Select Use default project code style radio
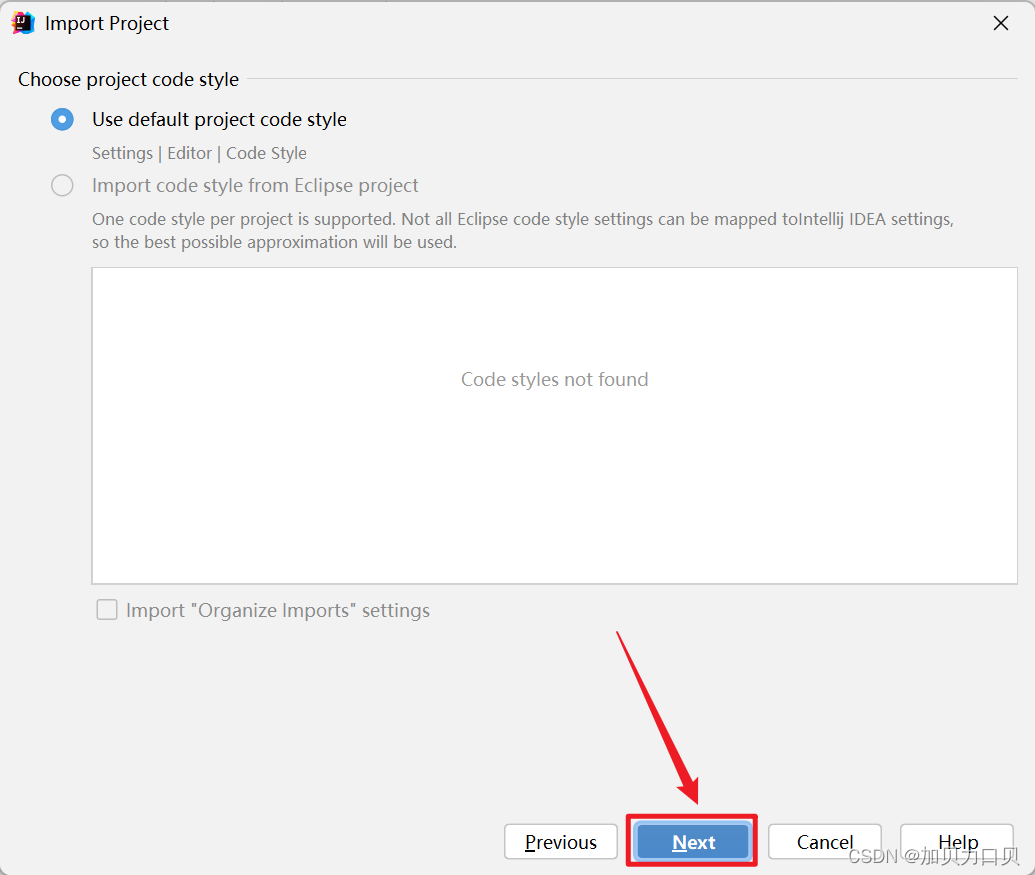The image size is (1035, 875). click(63, 119)
